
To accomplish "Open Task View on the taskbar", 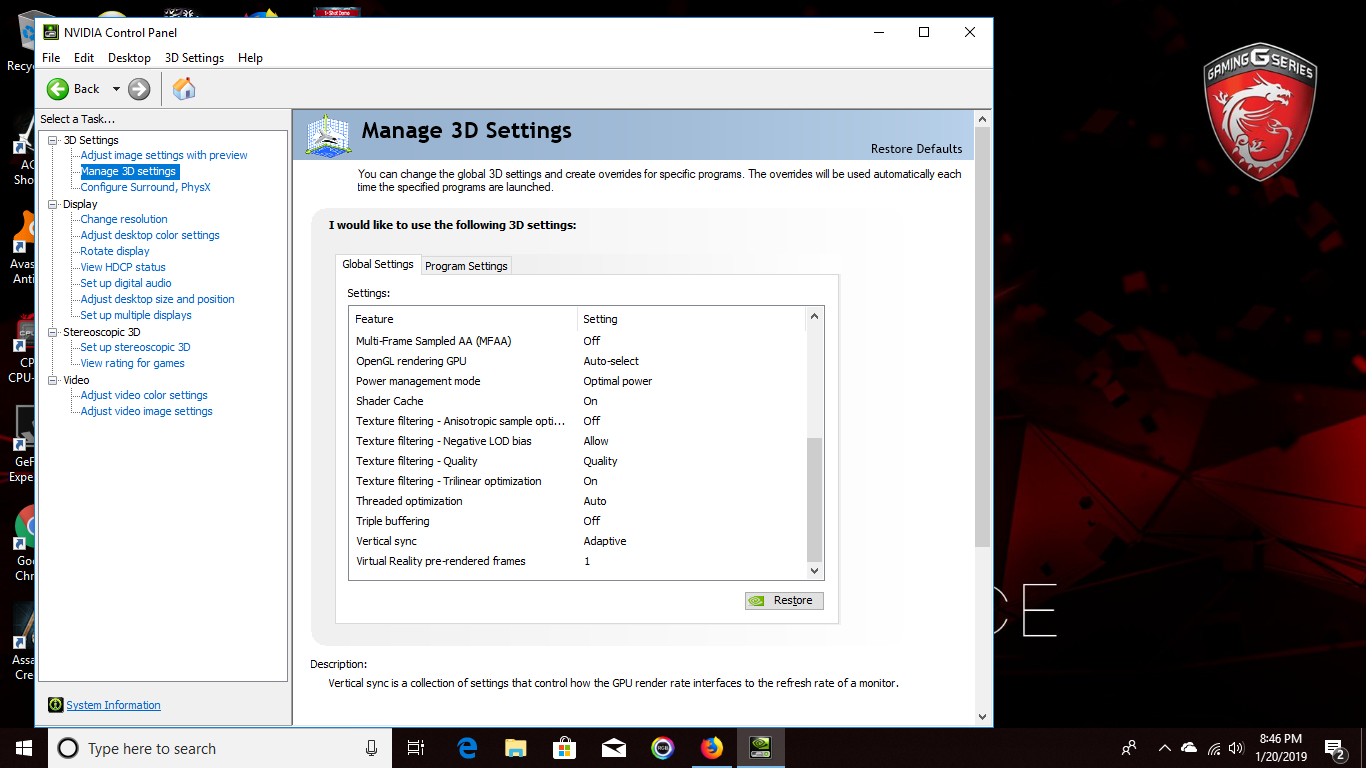I will click(416, 748).
